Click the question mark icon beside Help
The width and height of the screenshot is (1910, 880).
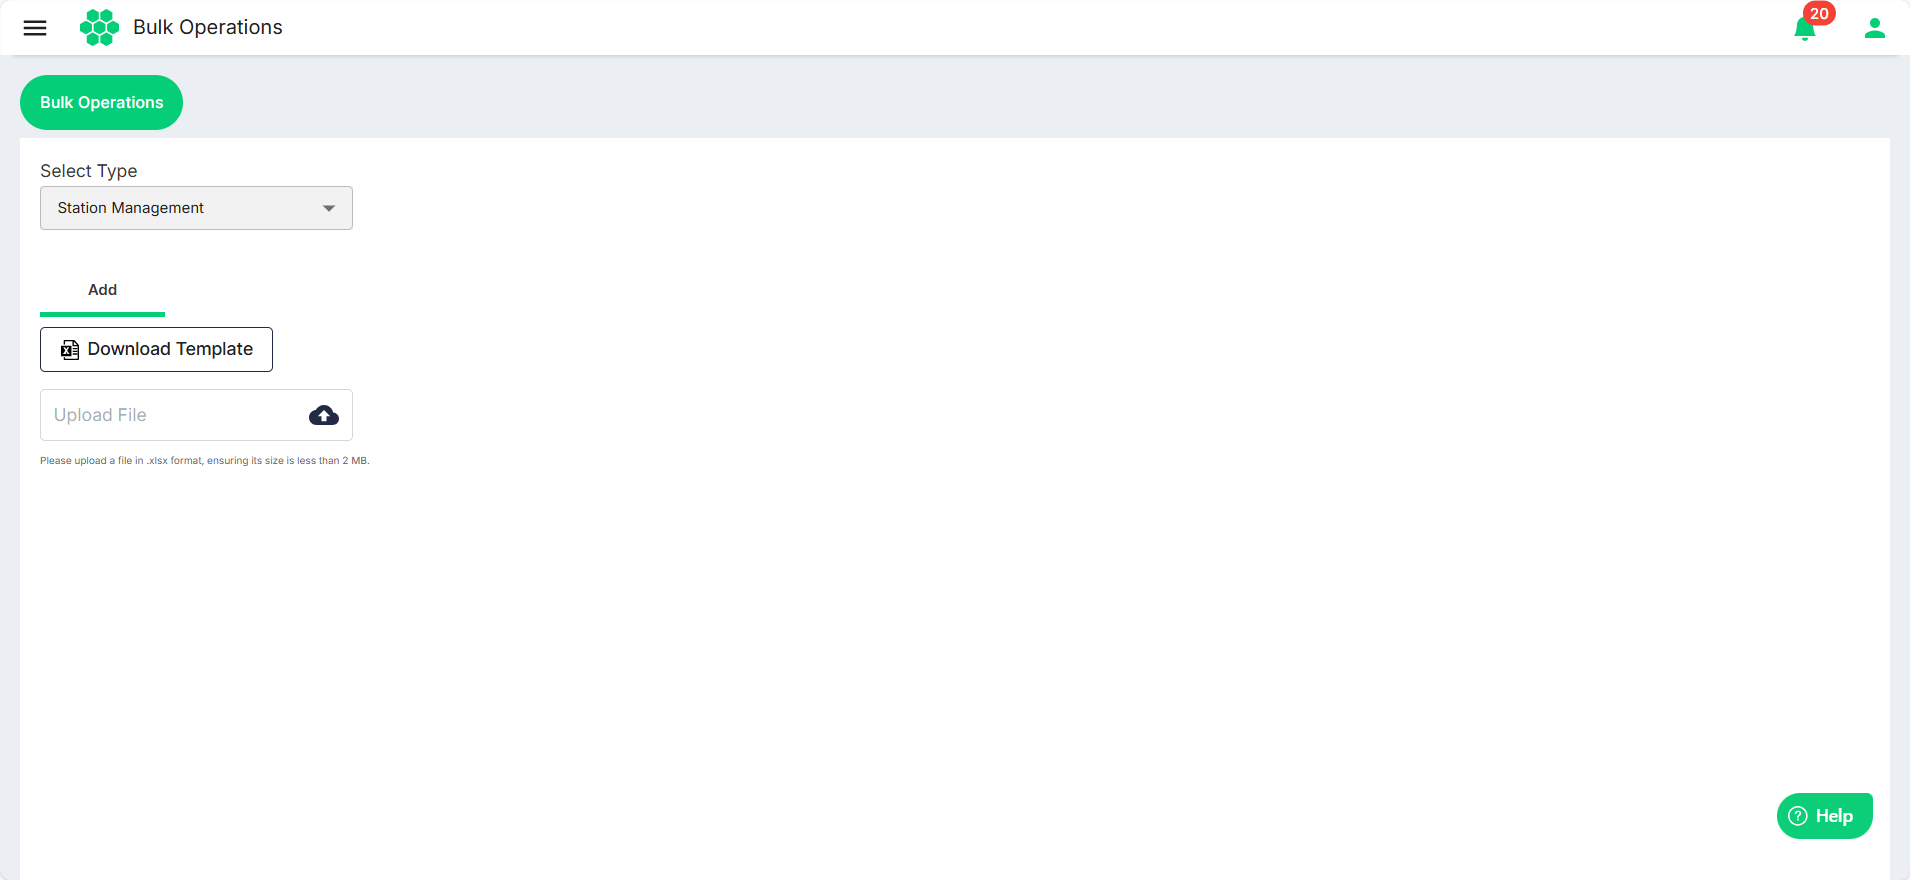tap(1798, 816)
